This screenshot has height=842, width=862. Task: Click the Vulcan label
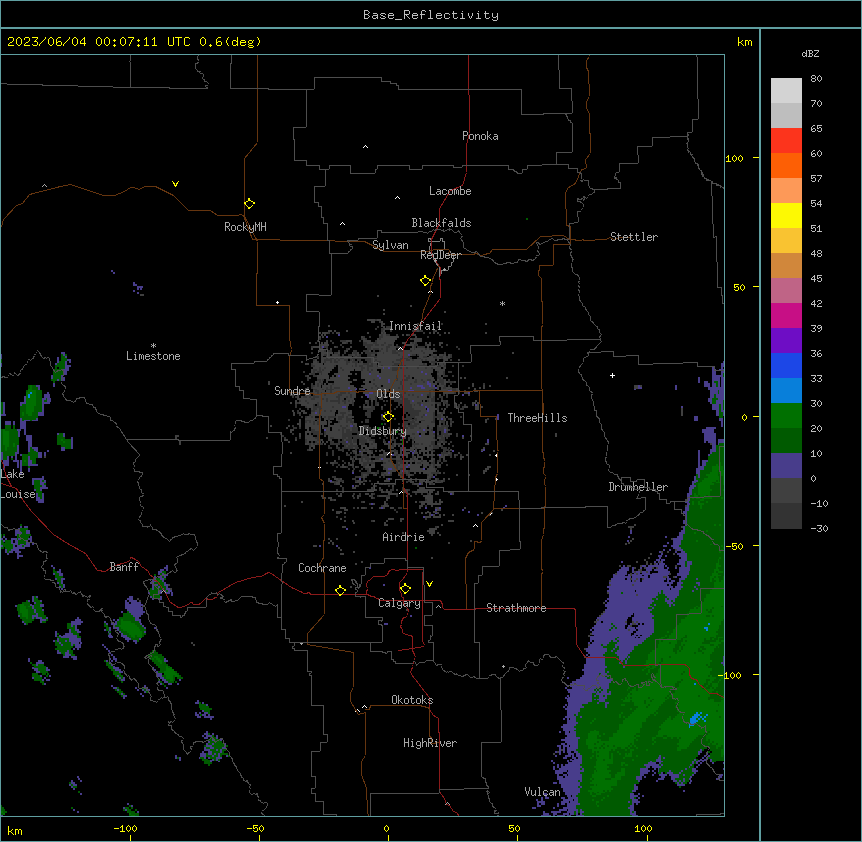[x=542, y=792]
